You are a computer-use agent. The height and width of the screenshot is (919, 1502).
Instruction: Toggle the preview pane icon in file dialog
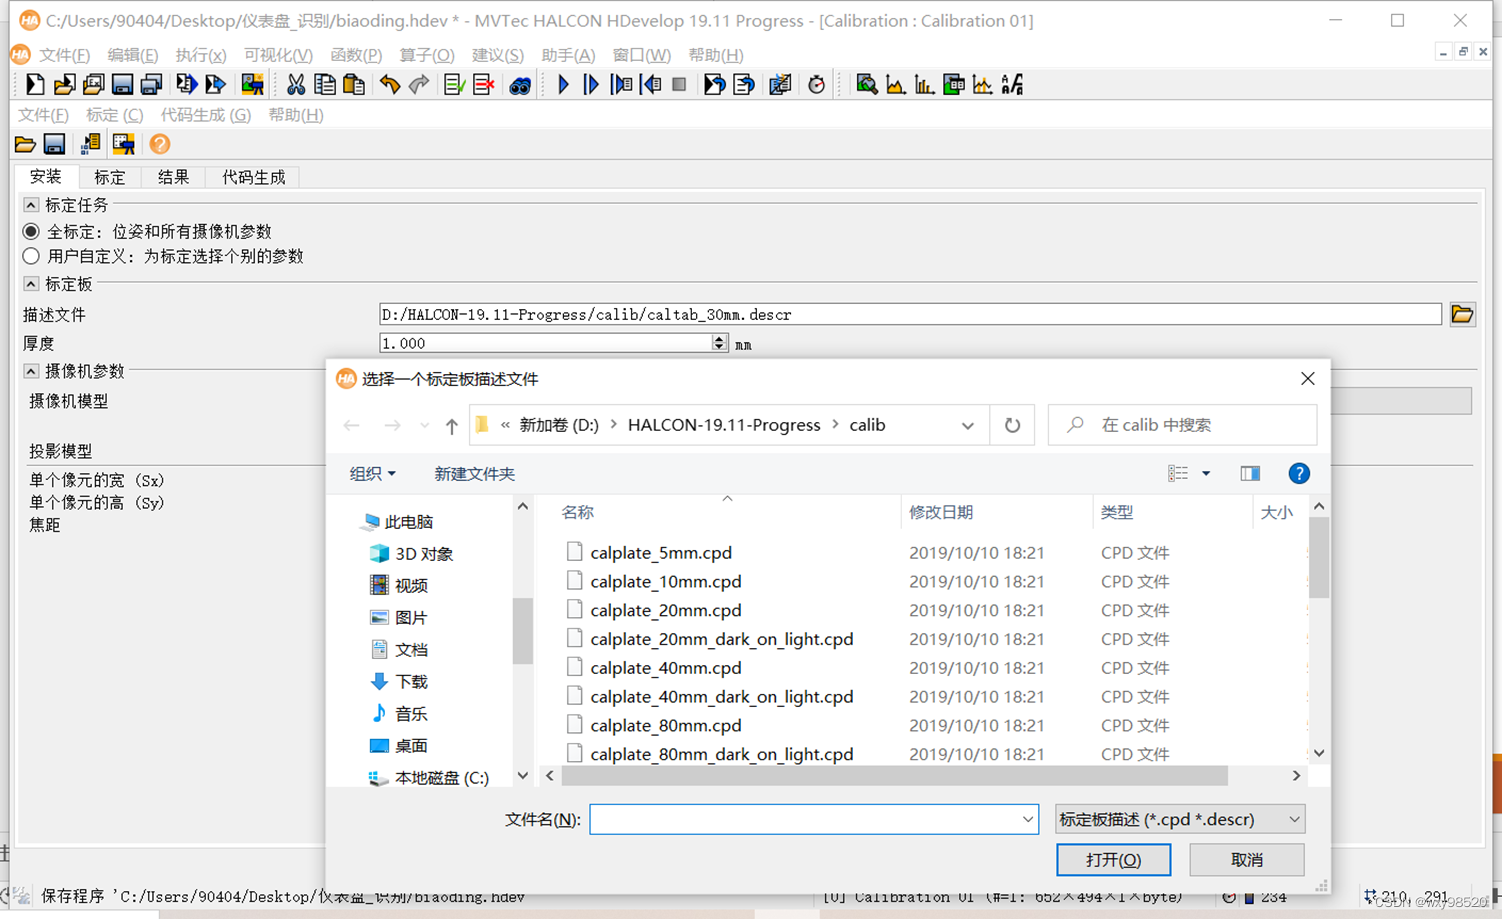click(1250, 473)
